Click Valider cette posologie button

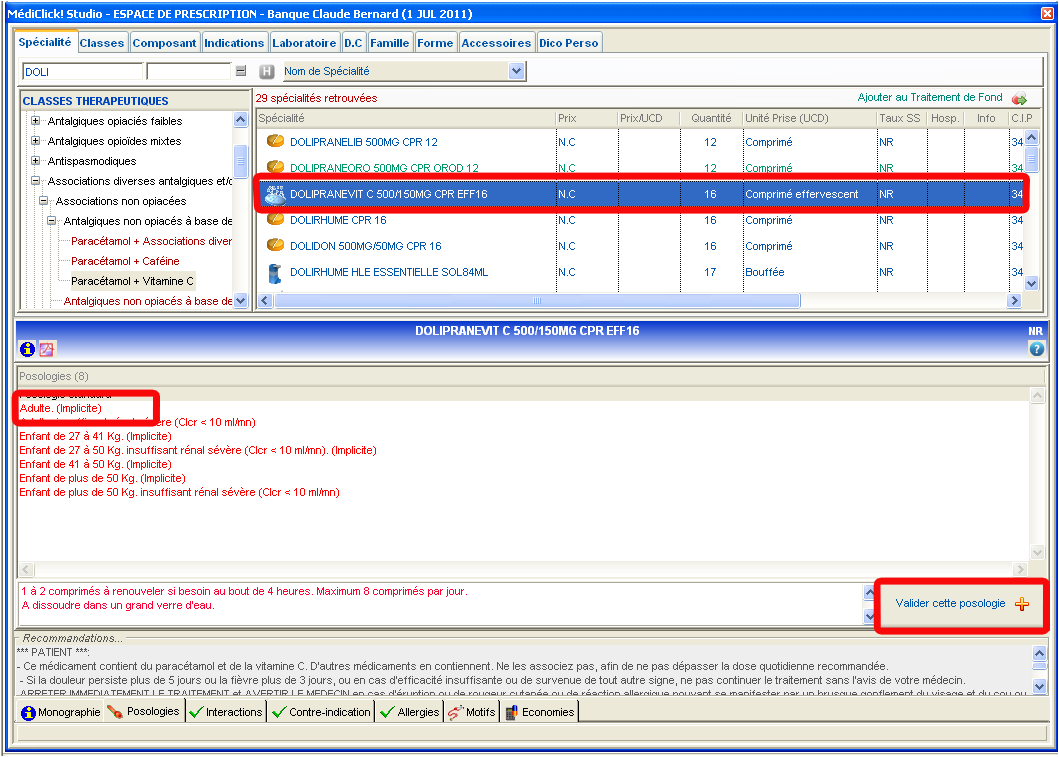pos(961,604)
